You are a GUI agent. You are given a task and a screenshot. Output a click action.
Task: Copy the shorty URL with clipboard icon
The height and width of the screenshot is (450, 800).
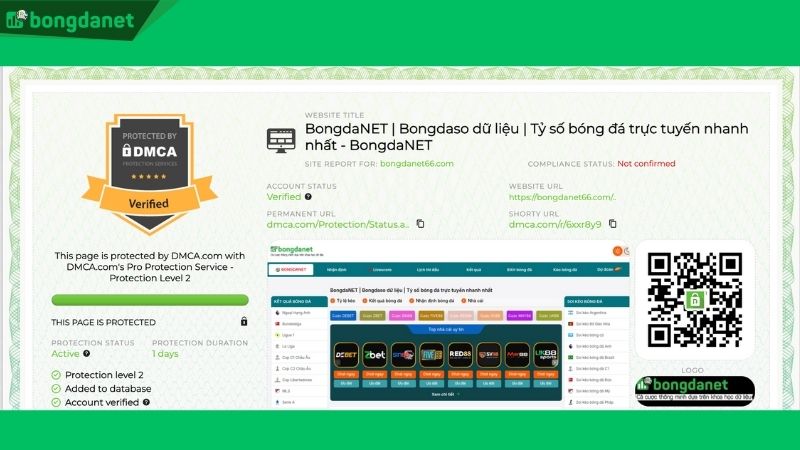click(x=612, y=224)
